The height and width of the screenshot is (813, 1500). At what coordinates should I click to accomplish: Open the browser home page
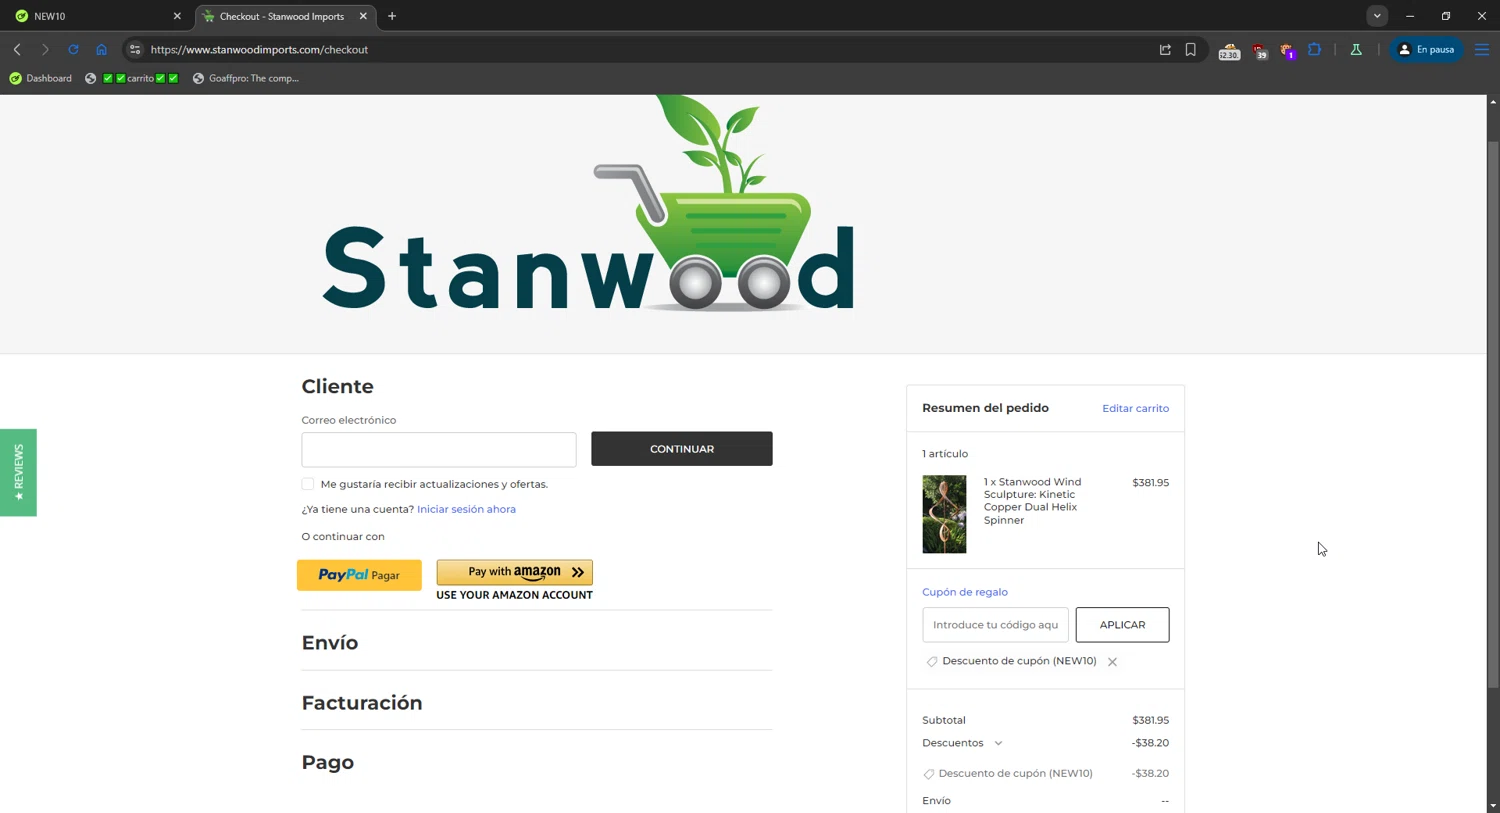tap(101, 49)
